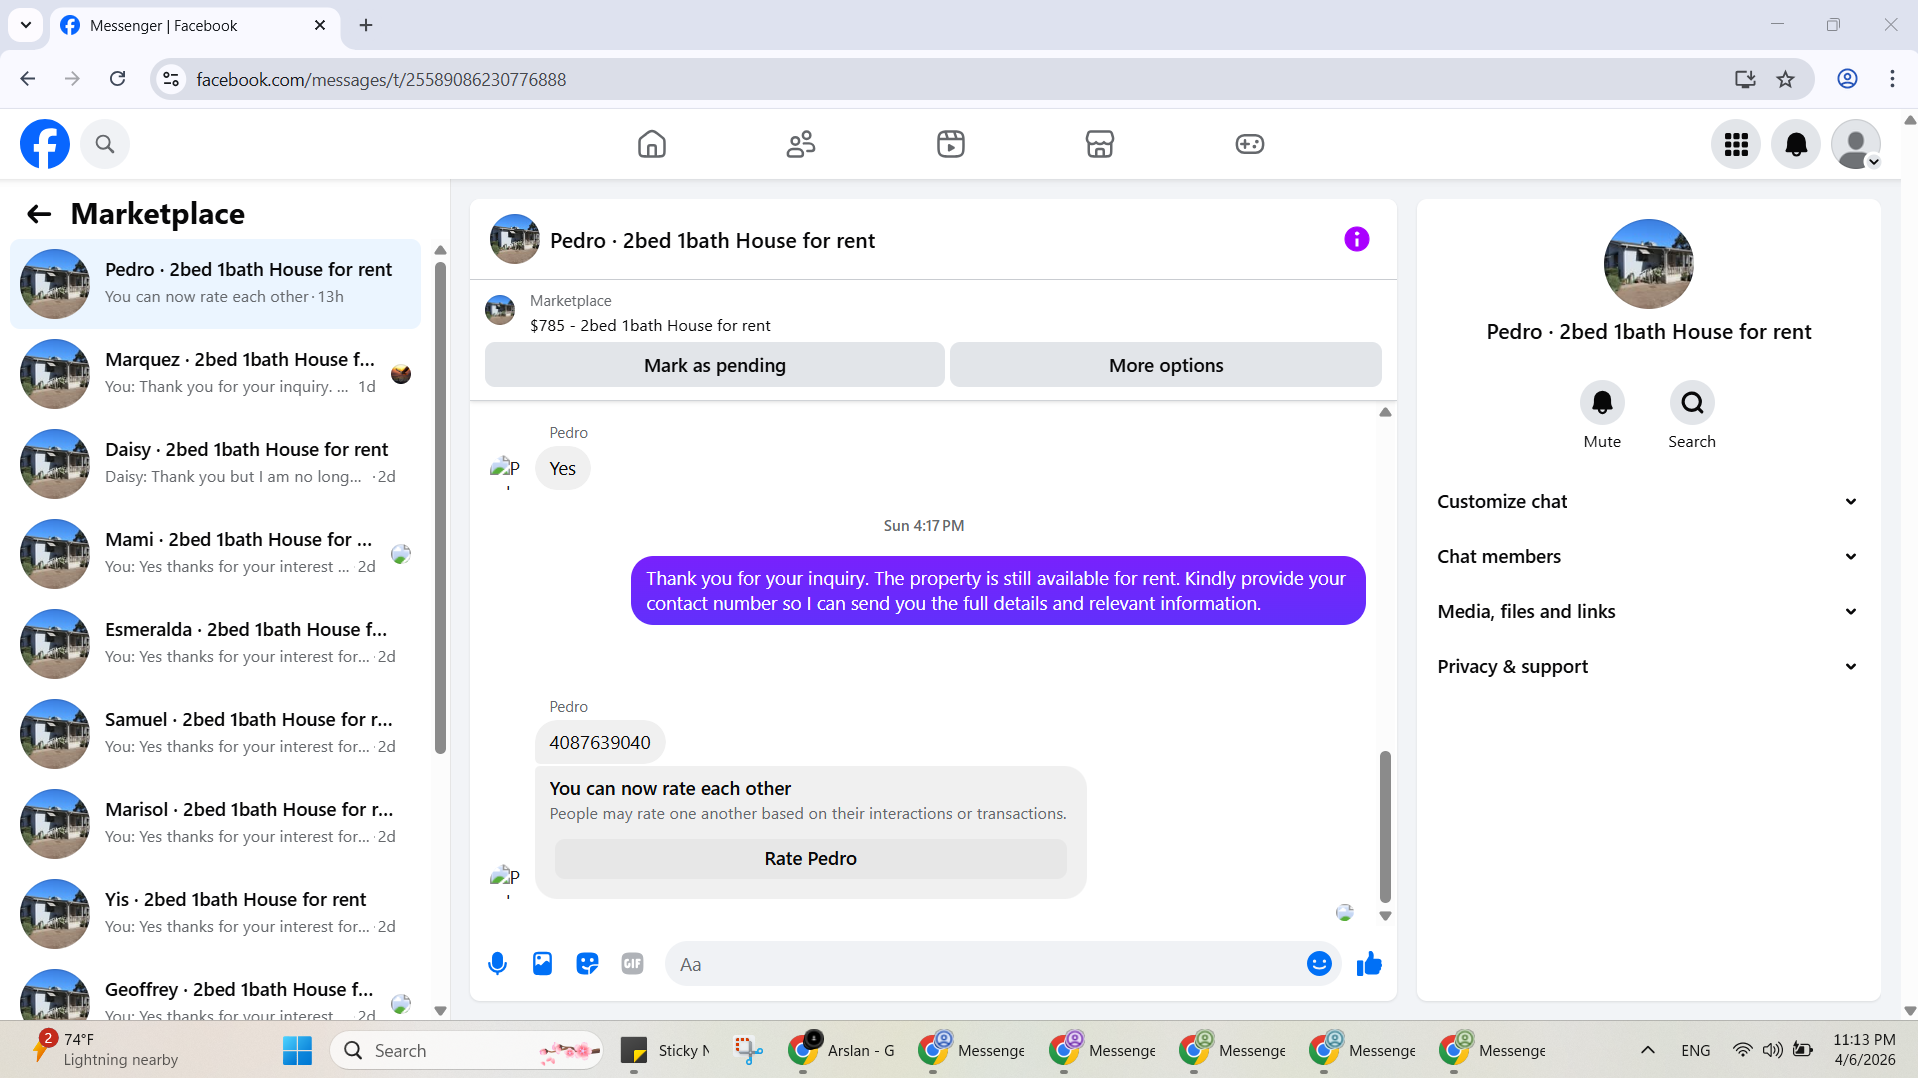
Task: Open emoji picker in message box
Action: [1319, 963]
